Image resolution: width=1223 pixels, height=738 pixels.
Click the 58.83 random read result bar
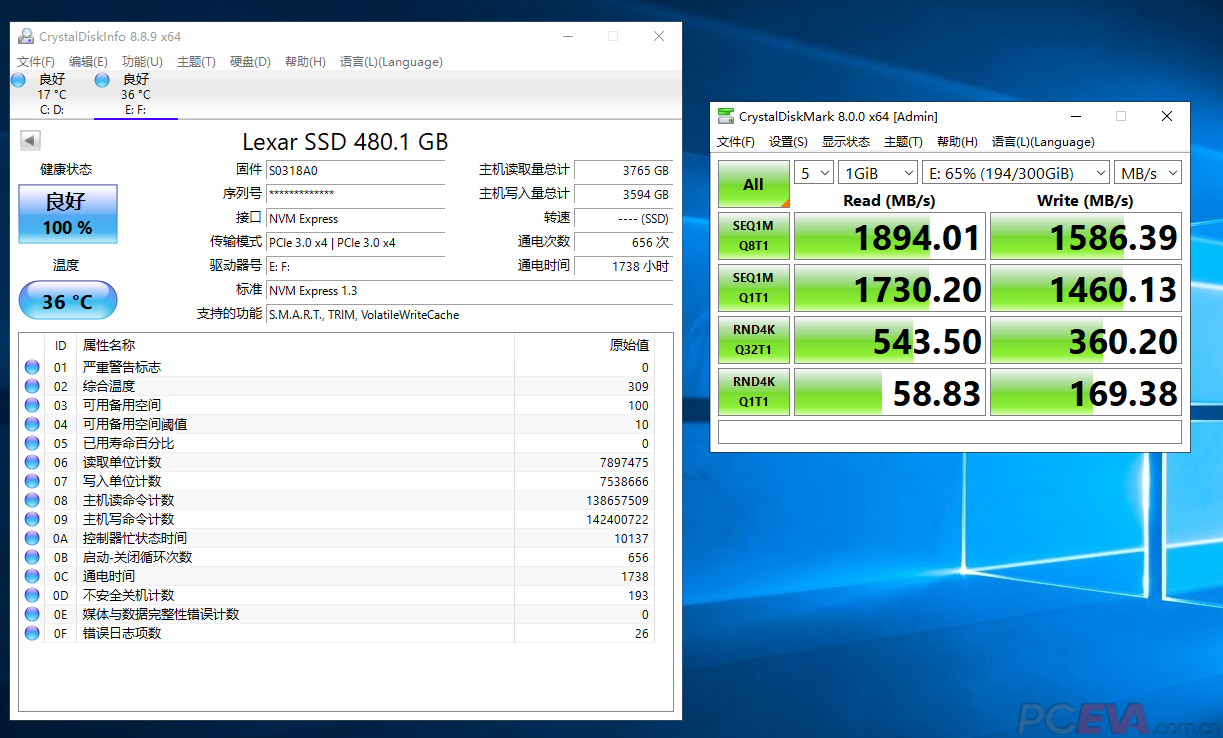[890, 393]
